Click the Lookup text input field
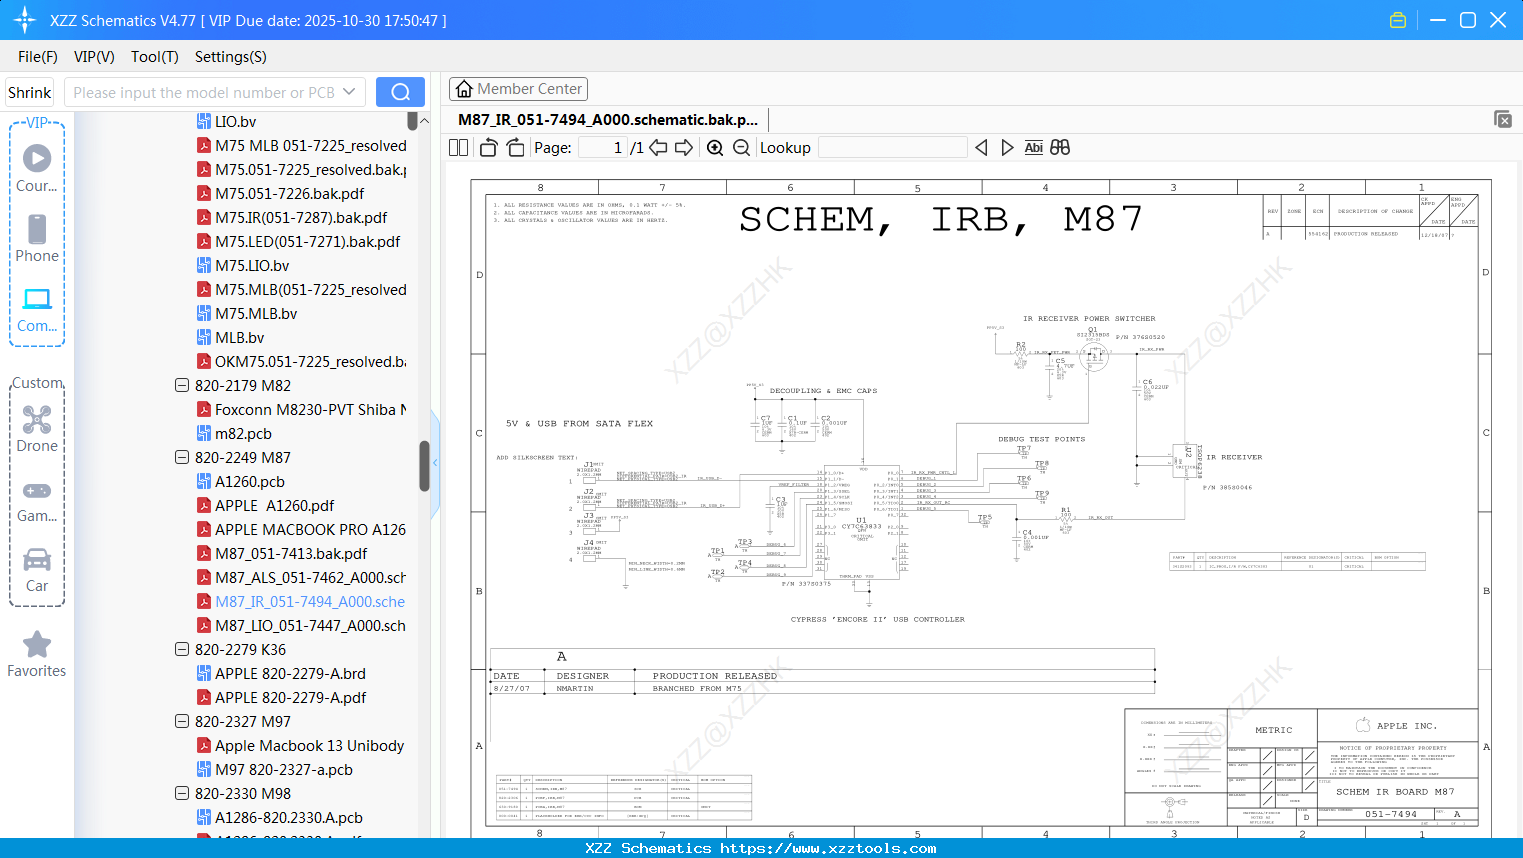This screenshot has height=858, width=1523. click(x=892, y=148)
